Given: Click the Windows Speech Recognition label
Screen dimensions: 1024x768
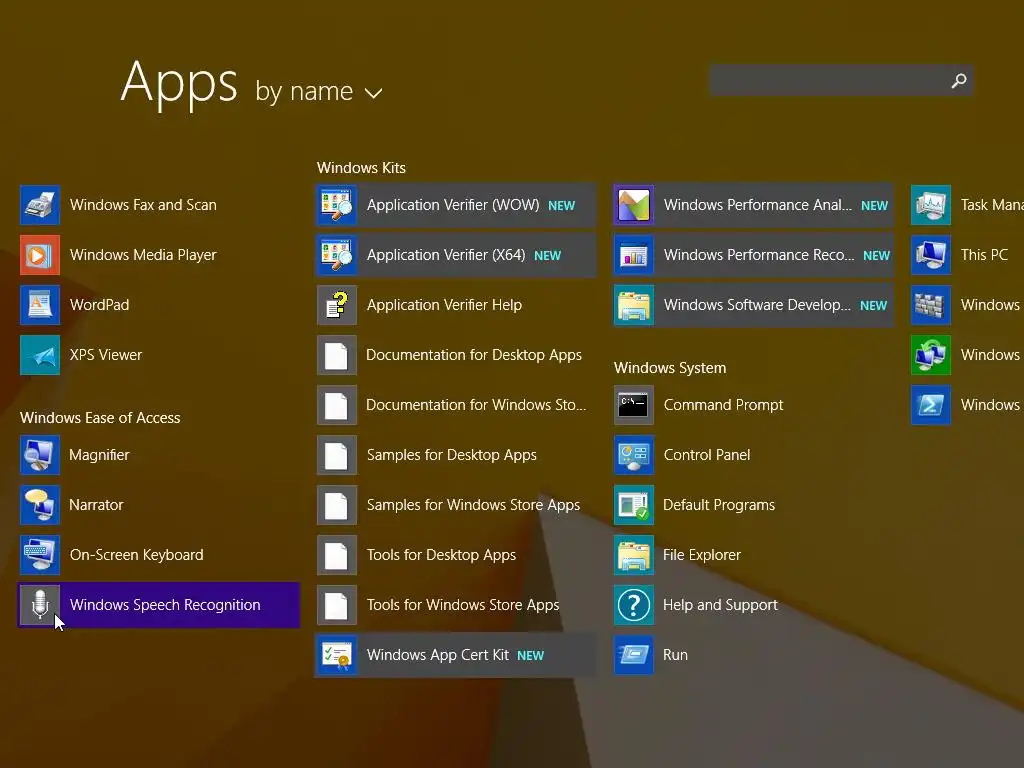Looking at the screenshot, I should 165,605.
